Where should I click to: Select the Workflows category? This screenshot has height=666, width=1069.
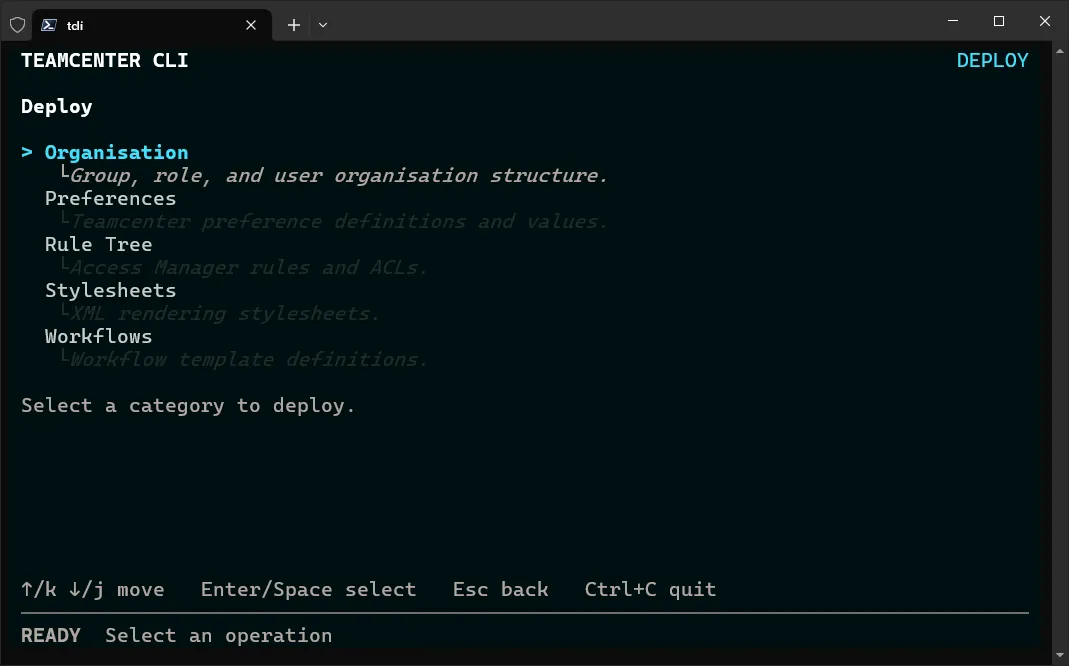[99, 336]
